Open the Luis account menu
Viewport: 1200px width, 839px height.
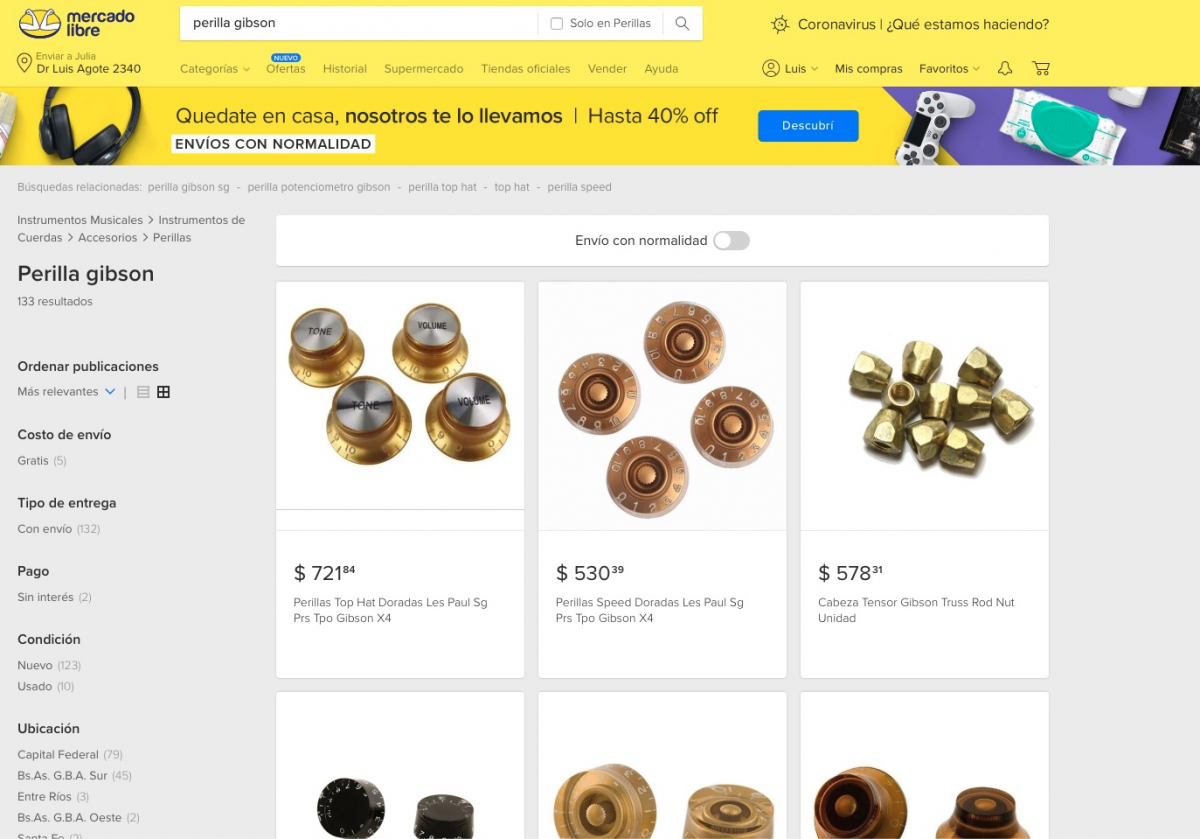[x=790, y=68]
